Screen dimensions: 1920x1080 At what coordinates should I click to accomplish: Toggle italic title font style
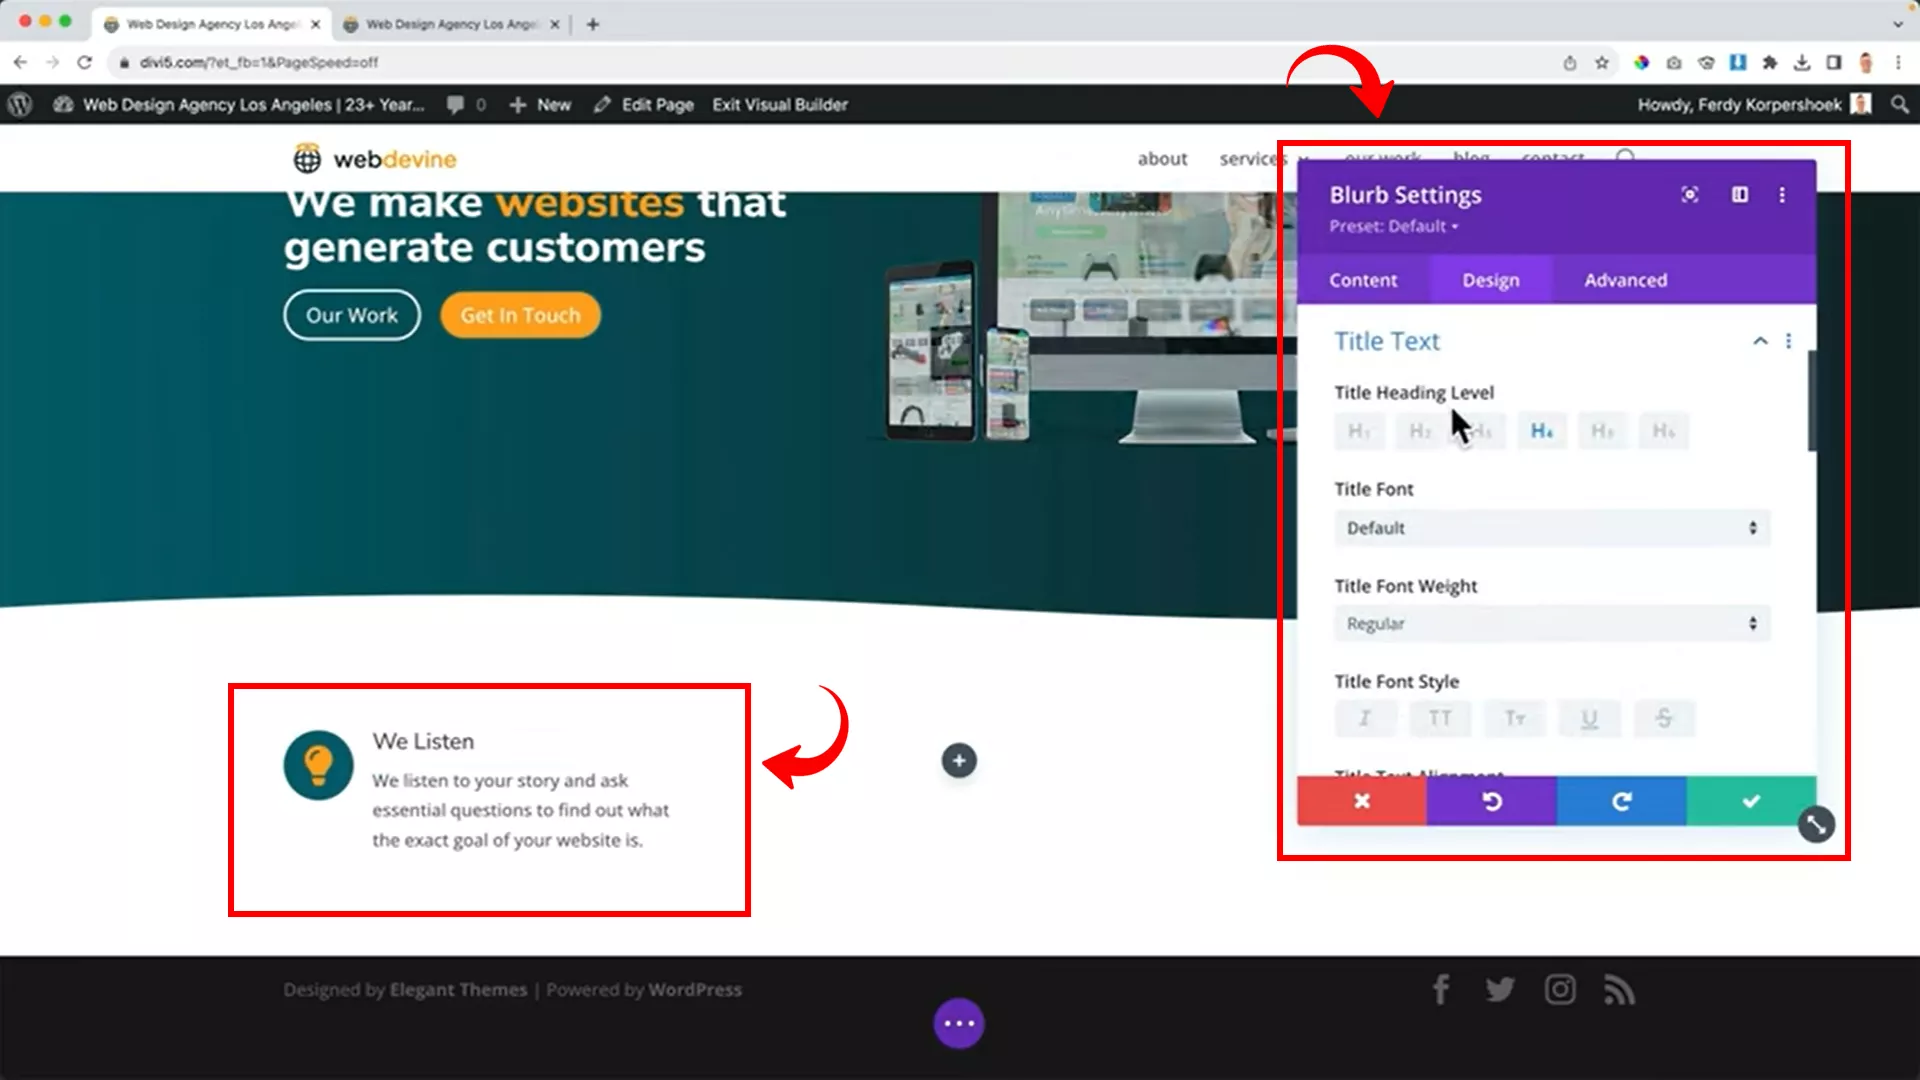click(x=1364, y=718)
